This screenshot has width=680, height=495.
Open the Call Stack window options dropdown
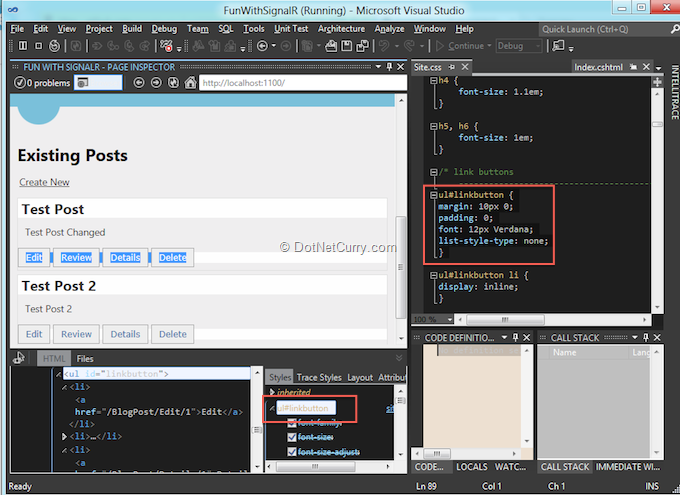pyautogui.click(x=635, y=337)
